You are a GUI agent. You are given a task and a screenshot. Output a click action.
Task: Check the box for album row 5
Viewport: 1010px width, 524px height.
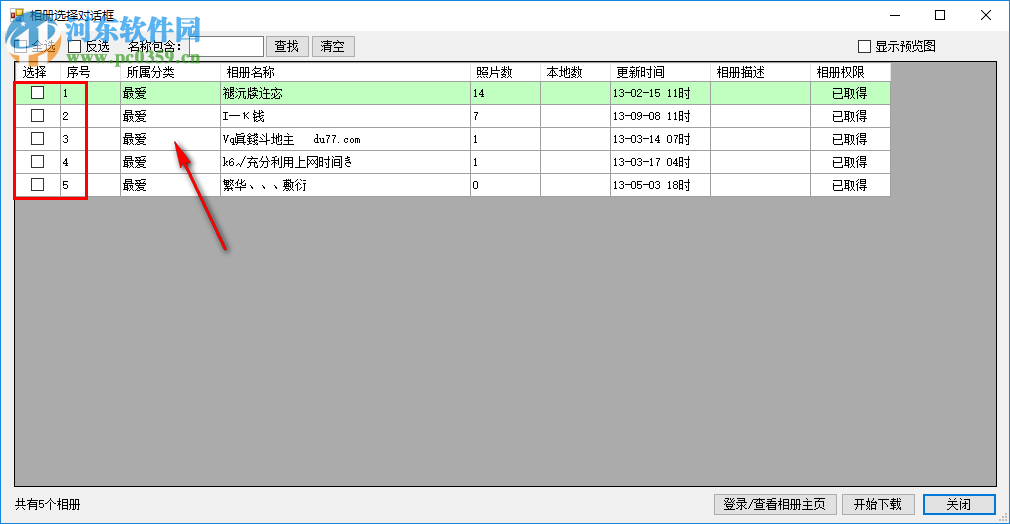(38, 185)
